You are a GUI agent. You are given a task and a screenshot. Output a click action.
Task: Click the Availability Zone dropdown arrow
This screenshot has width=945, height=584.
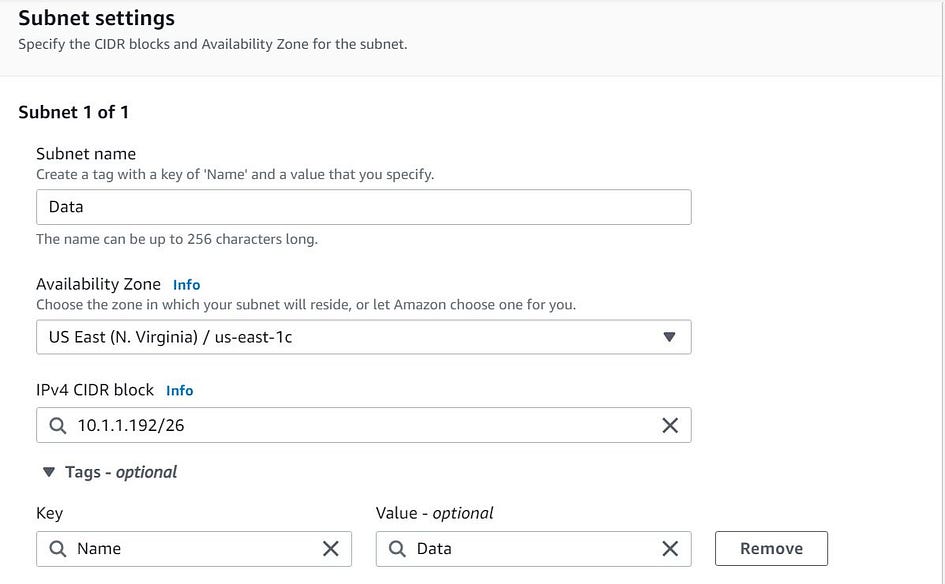click(670, 337)
